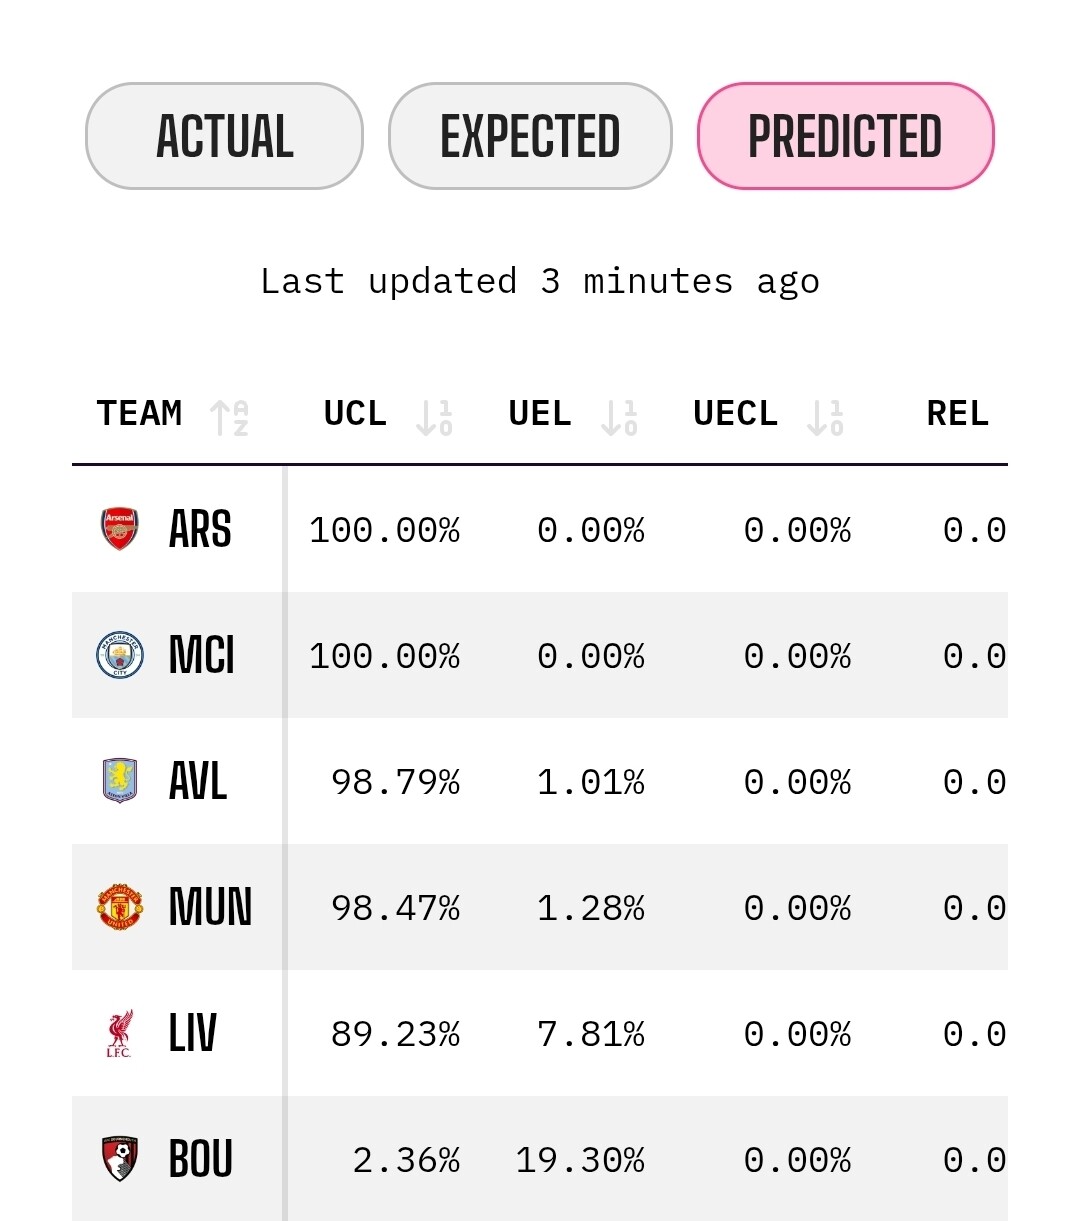
Task: Switch to the Actual tab
Action: tap(224, 136)
